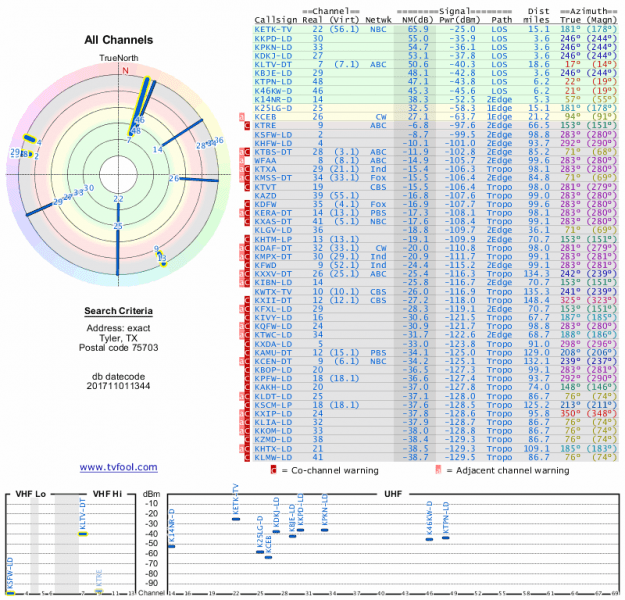Click the KHFW-LD callsign
Image resolution: width=625 pixels, height=600 pixels.
[x=273, y=143]
